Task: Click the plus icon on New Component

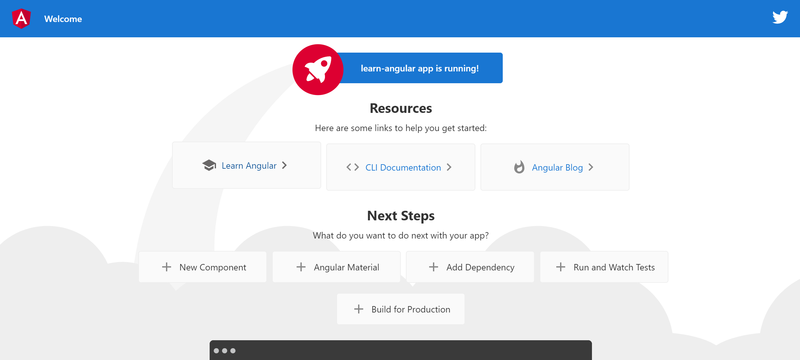Action: pyautogui.click(x=166, y=267)
